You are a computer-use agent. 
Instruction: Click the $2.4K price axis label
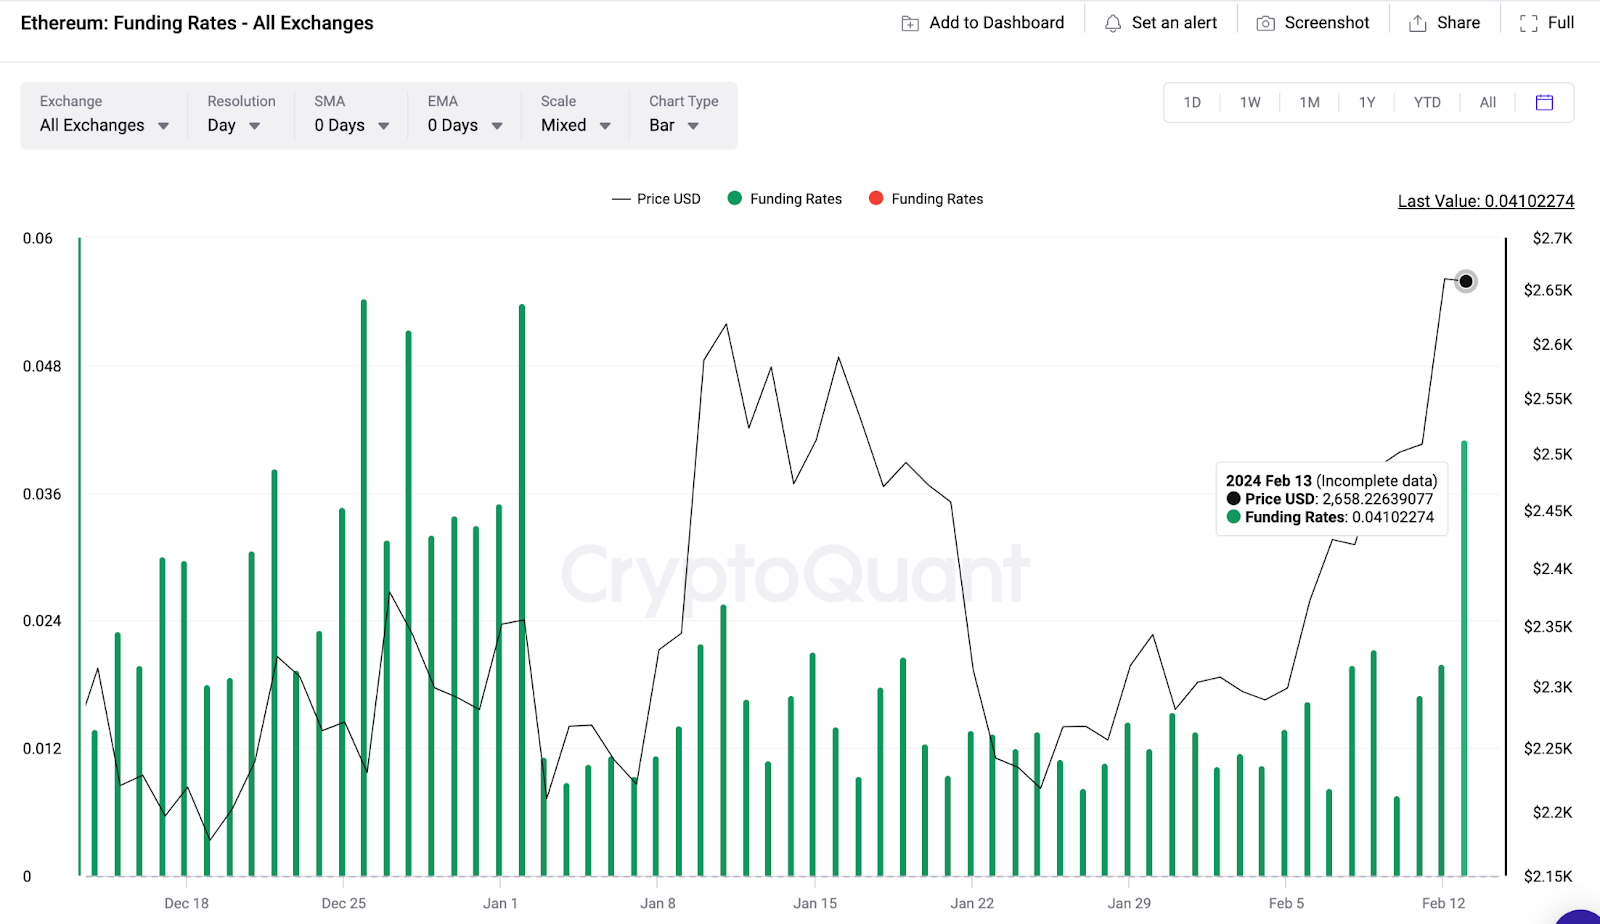[x=1552, y=569]
